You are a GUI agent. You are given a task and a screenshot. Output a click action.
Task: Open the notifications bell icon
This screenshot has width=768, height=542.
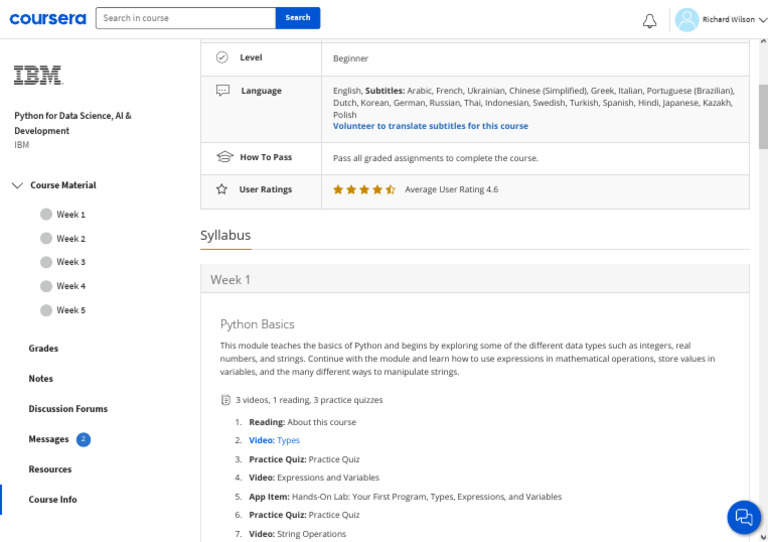(650, 20)
